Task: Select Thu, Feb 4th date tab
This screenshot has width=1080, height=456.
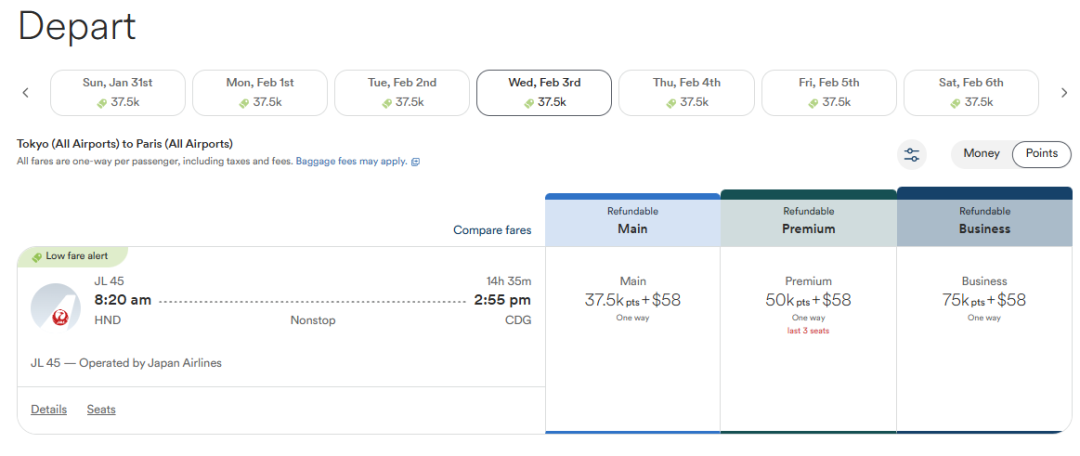Action: pyautogui.click(x=687, y=92)
